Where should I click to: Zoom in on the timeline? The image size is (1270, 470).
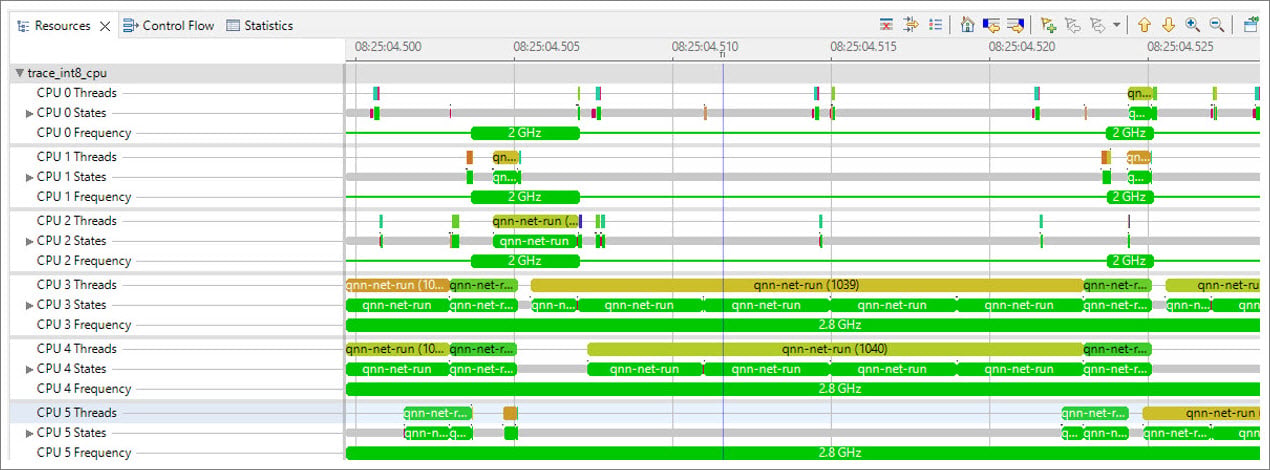(x=1192, y=25)
